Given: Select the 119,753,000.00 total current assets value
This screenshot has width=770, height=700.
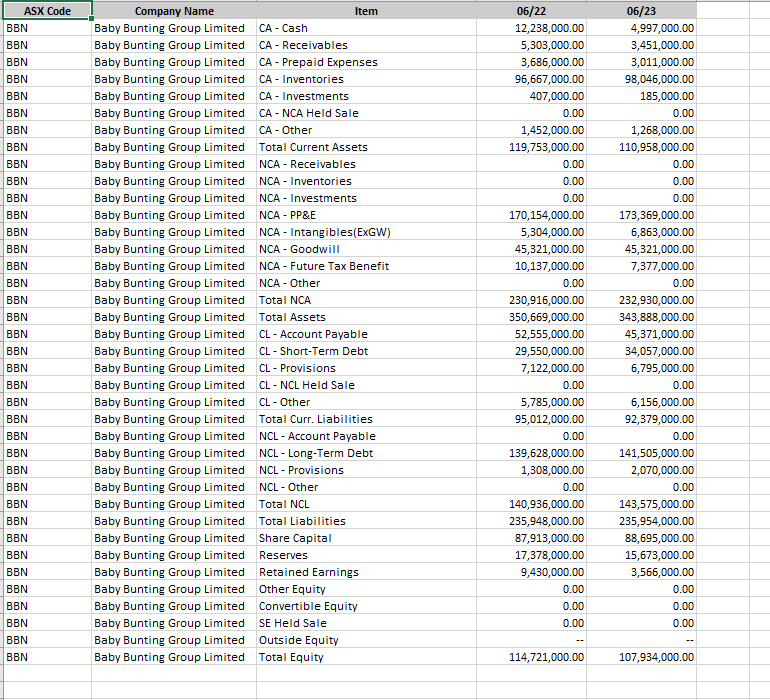Looking at the screenshot, I should point(531,147).
